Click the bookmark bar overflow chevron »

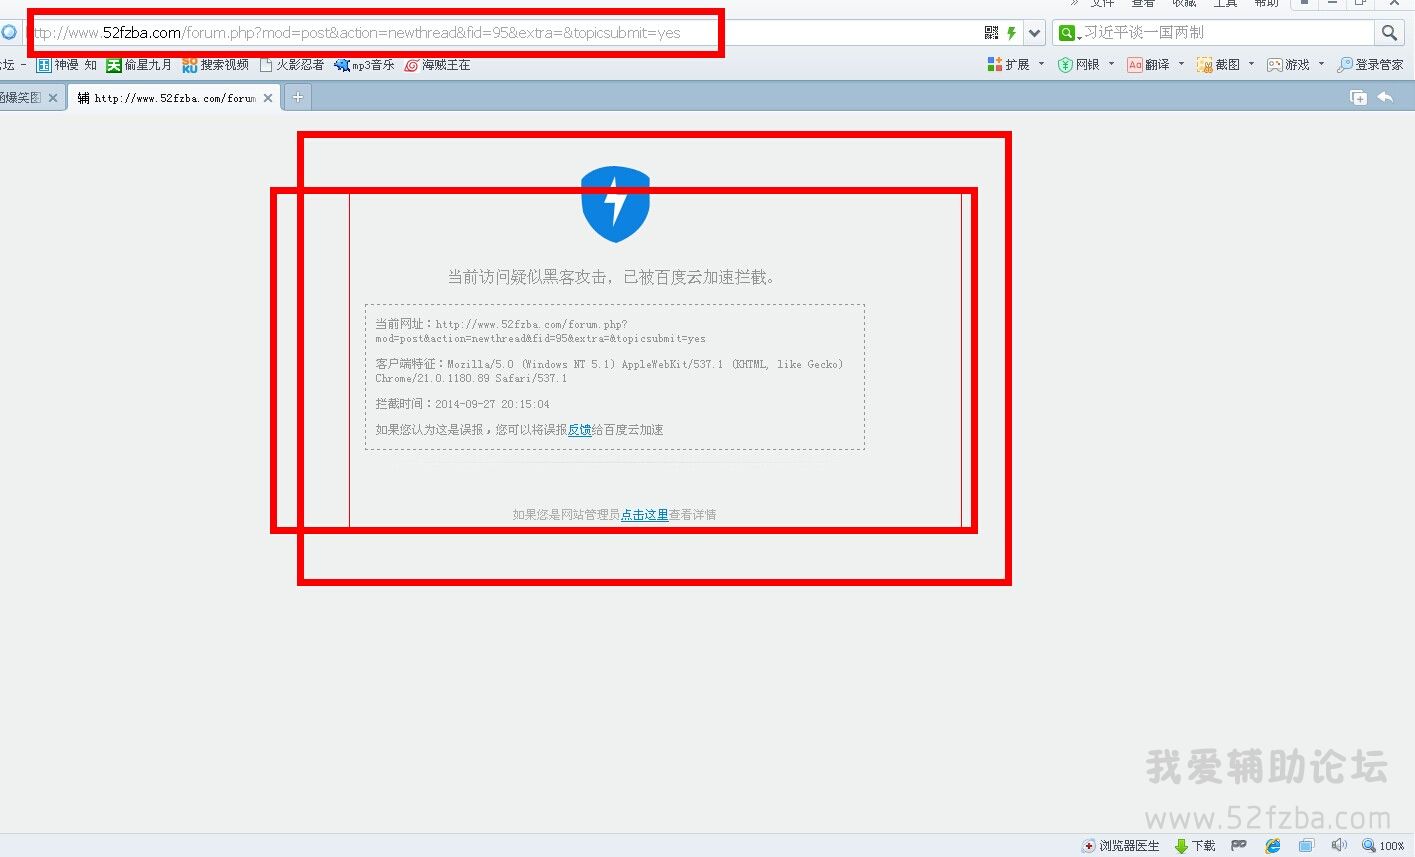tap(1074, 4)
